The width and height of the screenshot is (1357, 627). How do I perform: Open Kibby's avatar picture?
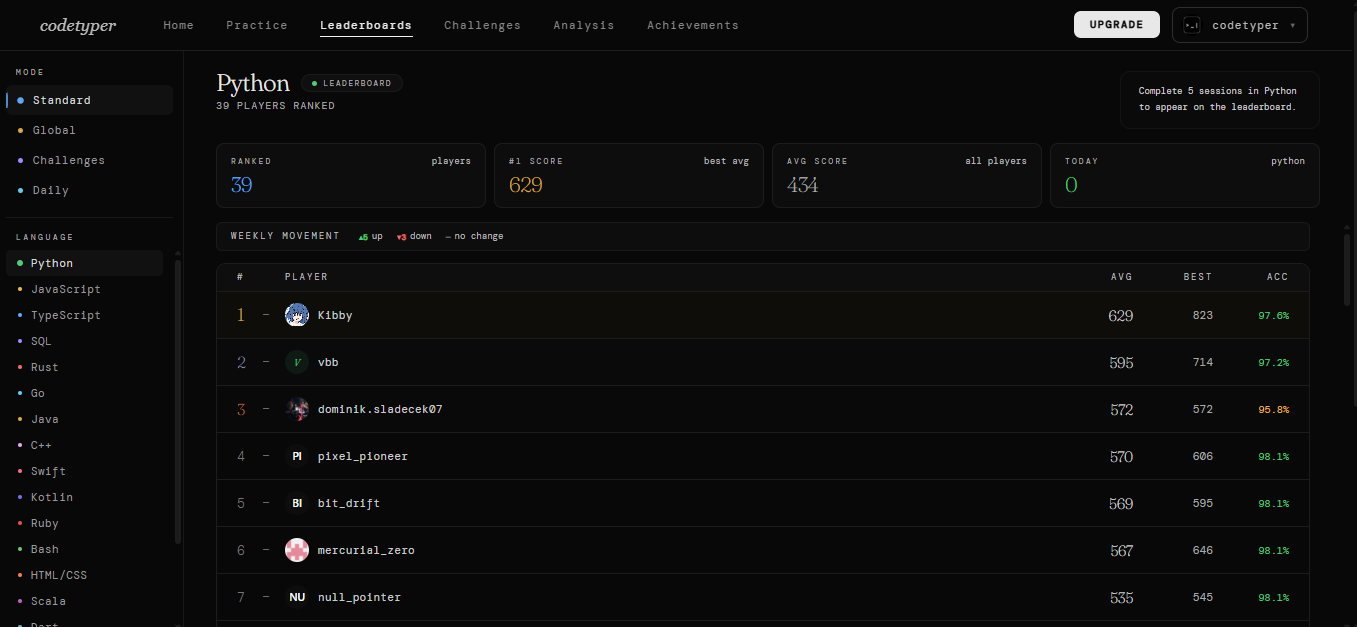(296, 315)
